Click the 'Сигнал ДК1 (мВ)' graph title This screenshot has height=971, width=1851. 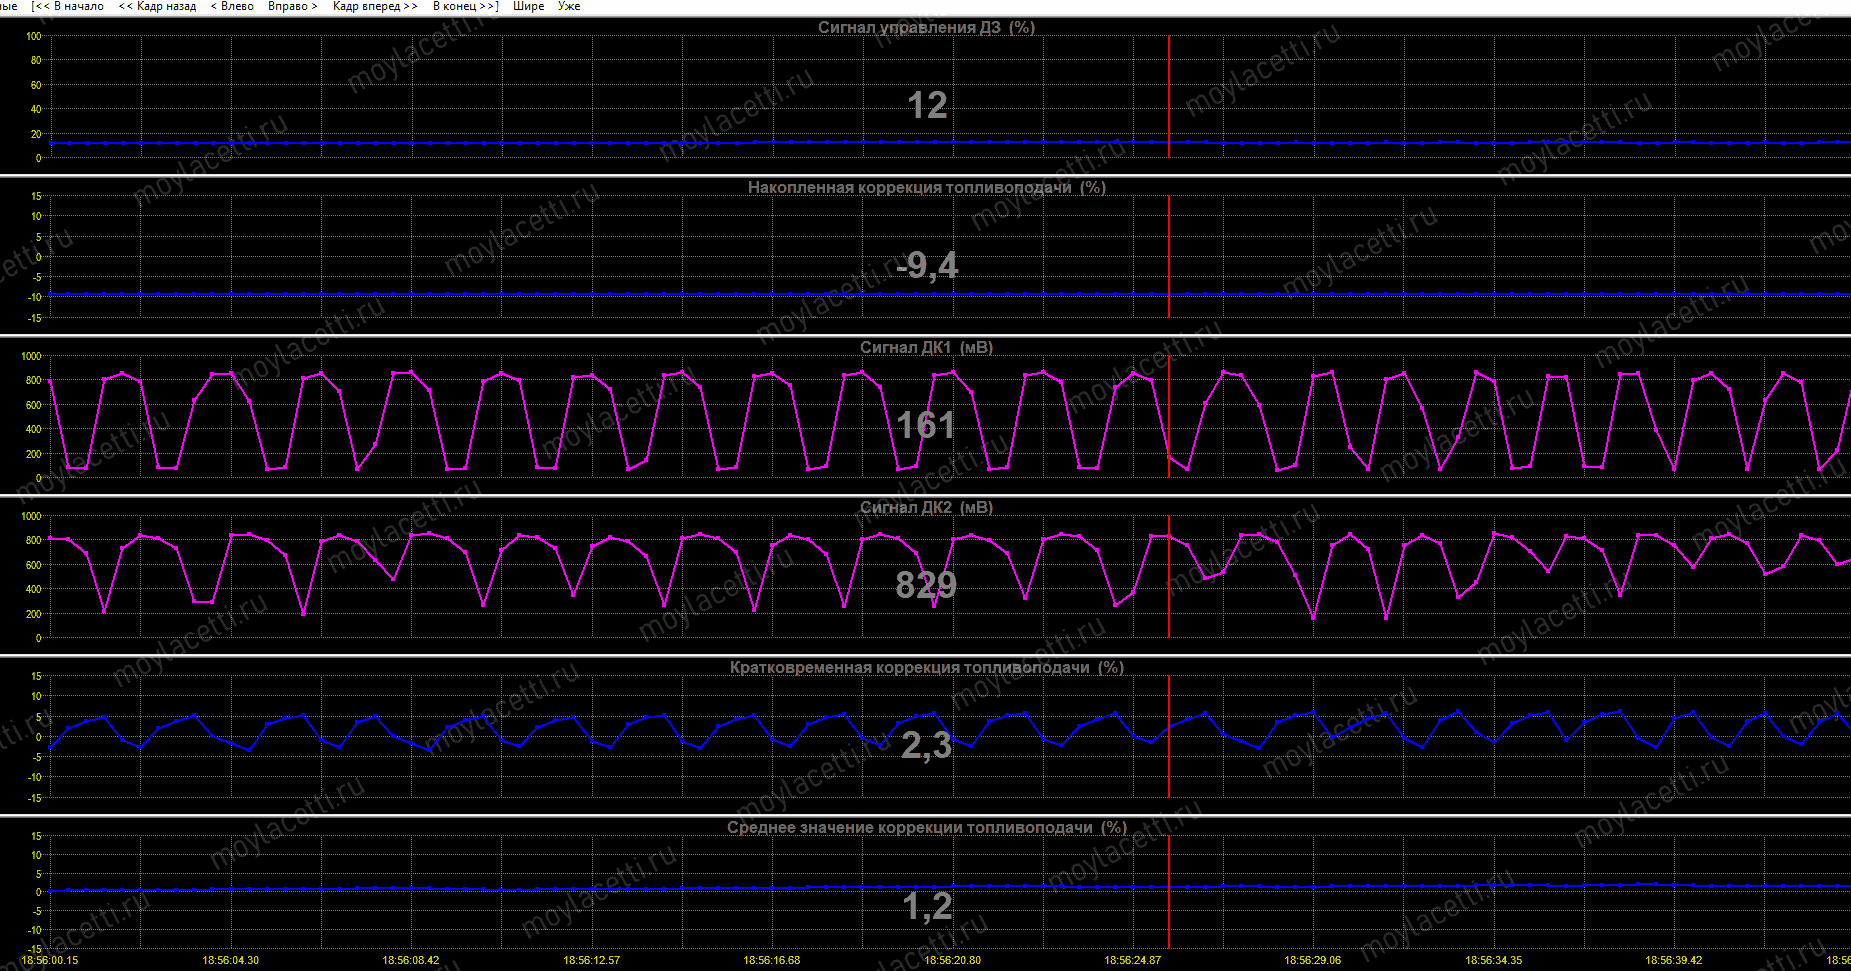926,347
